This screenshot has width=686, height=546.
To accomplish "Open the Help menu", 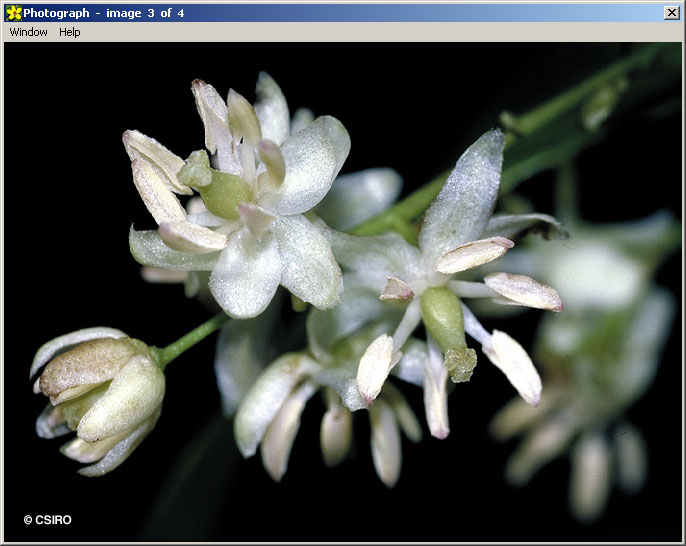I will coord(69,32).
